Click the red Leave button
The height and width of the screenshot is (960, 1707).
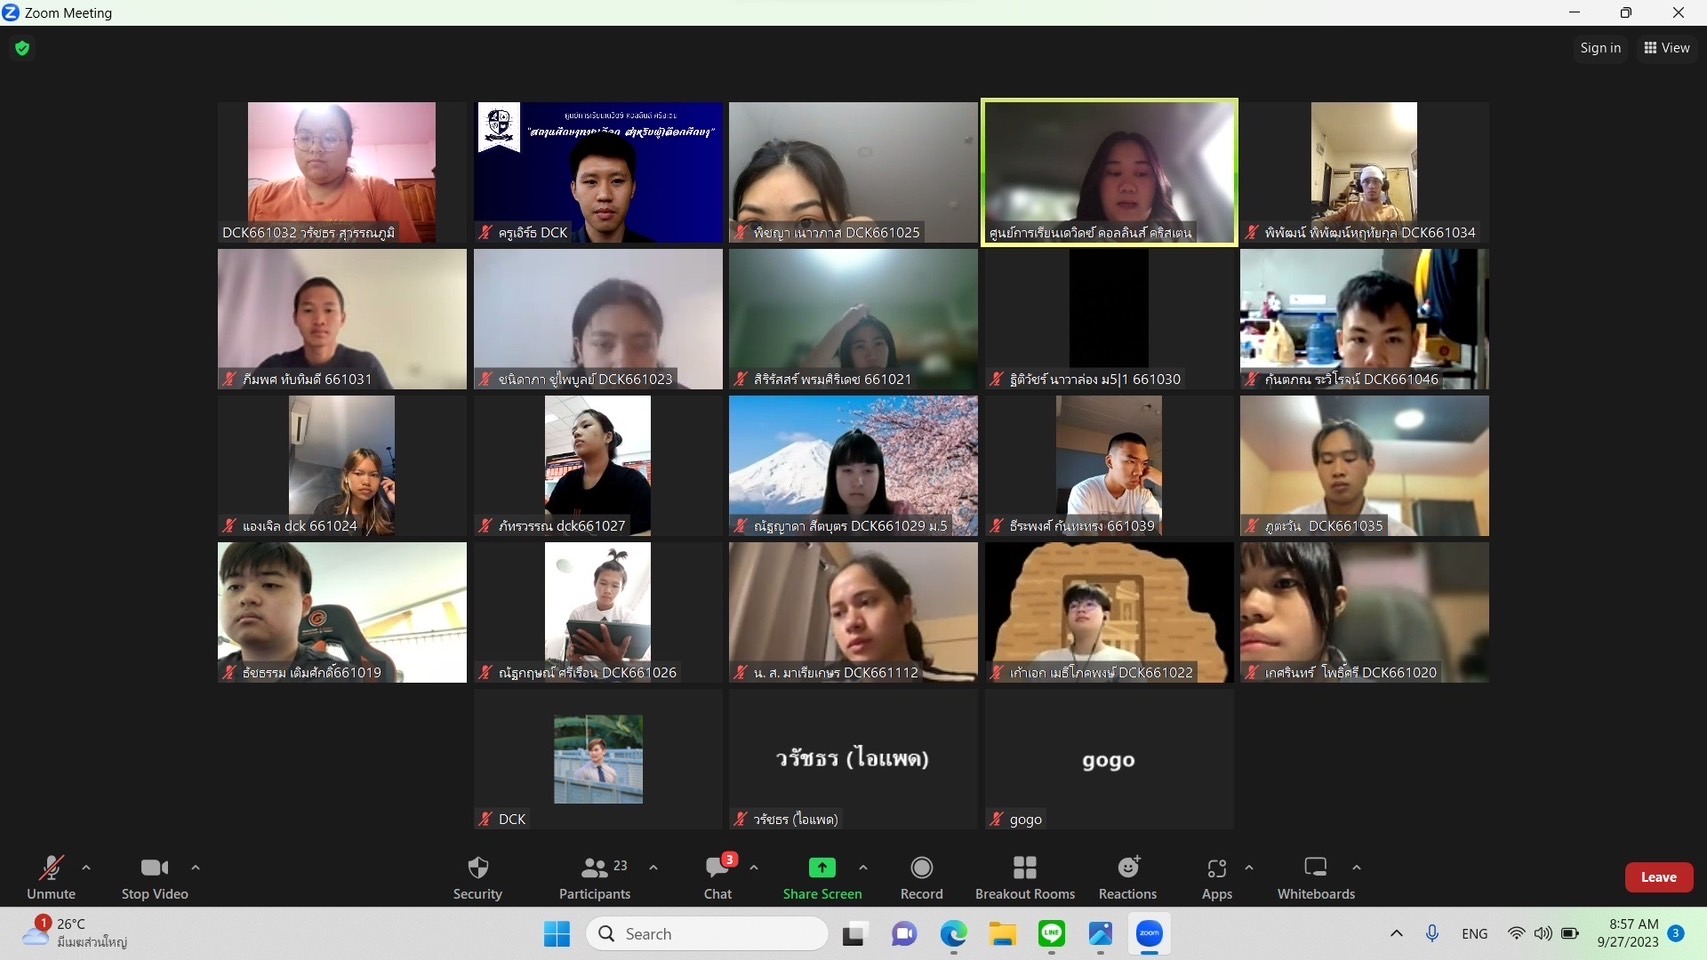(x=1658, y=877)
